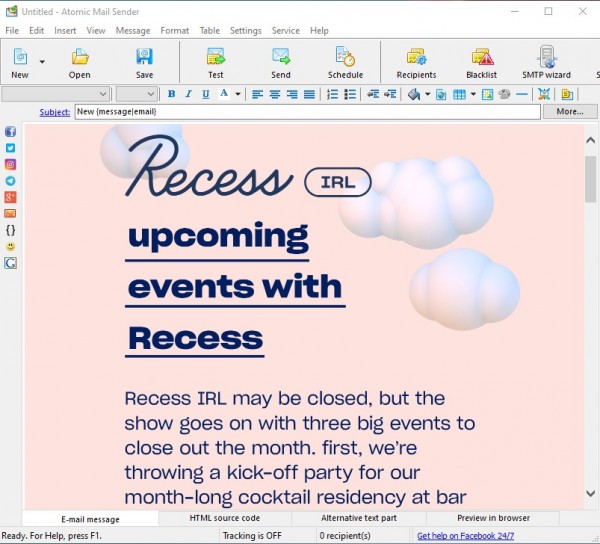Image resolution: width=600 pixels, height=544 pixels.
Task: Increase the indent
Action: (x=390, y=94)
